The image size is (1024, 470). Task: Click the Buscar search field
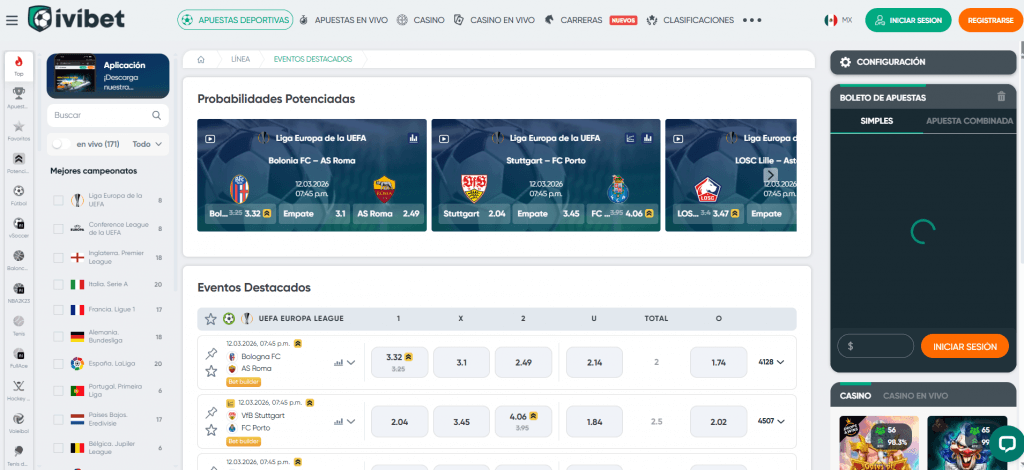click(108, 115)
